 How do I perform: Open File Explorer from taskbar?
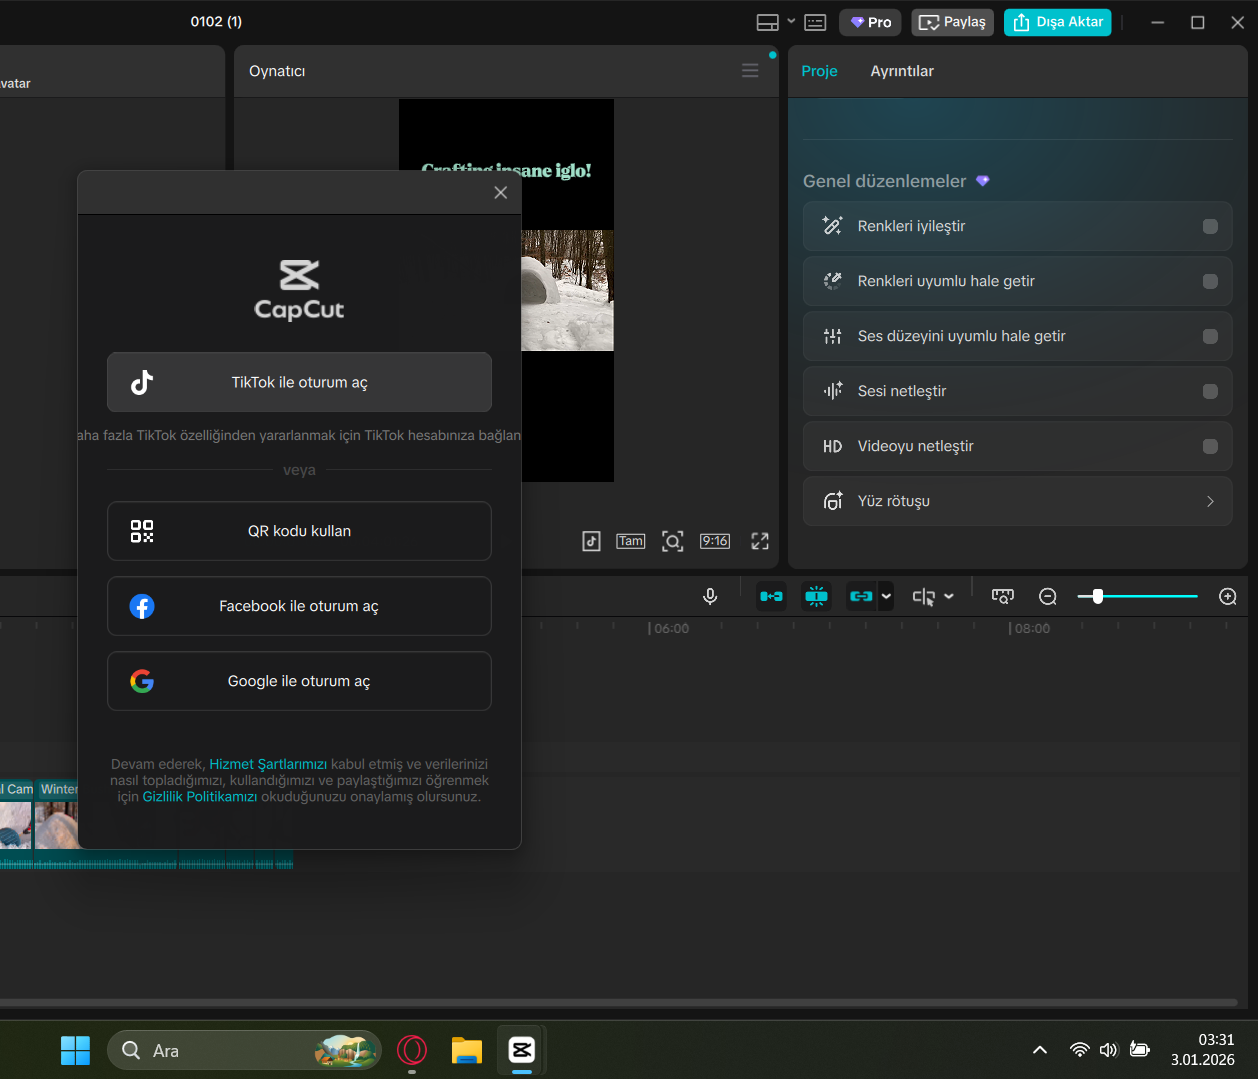point(467,1050)
